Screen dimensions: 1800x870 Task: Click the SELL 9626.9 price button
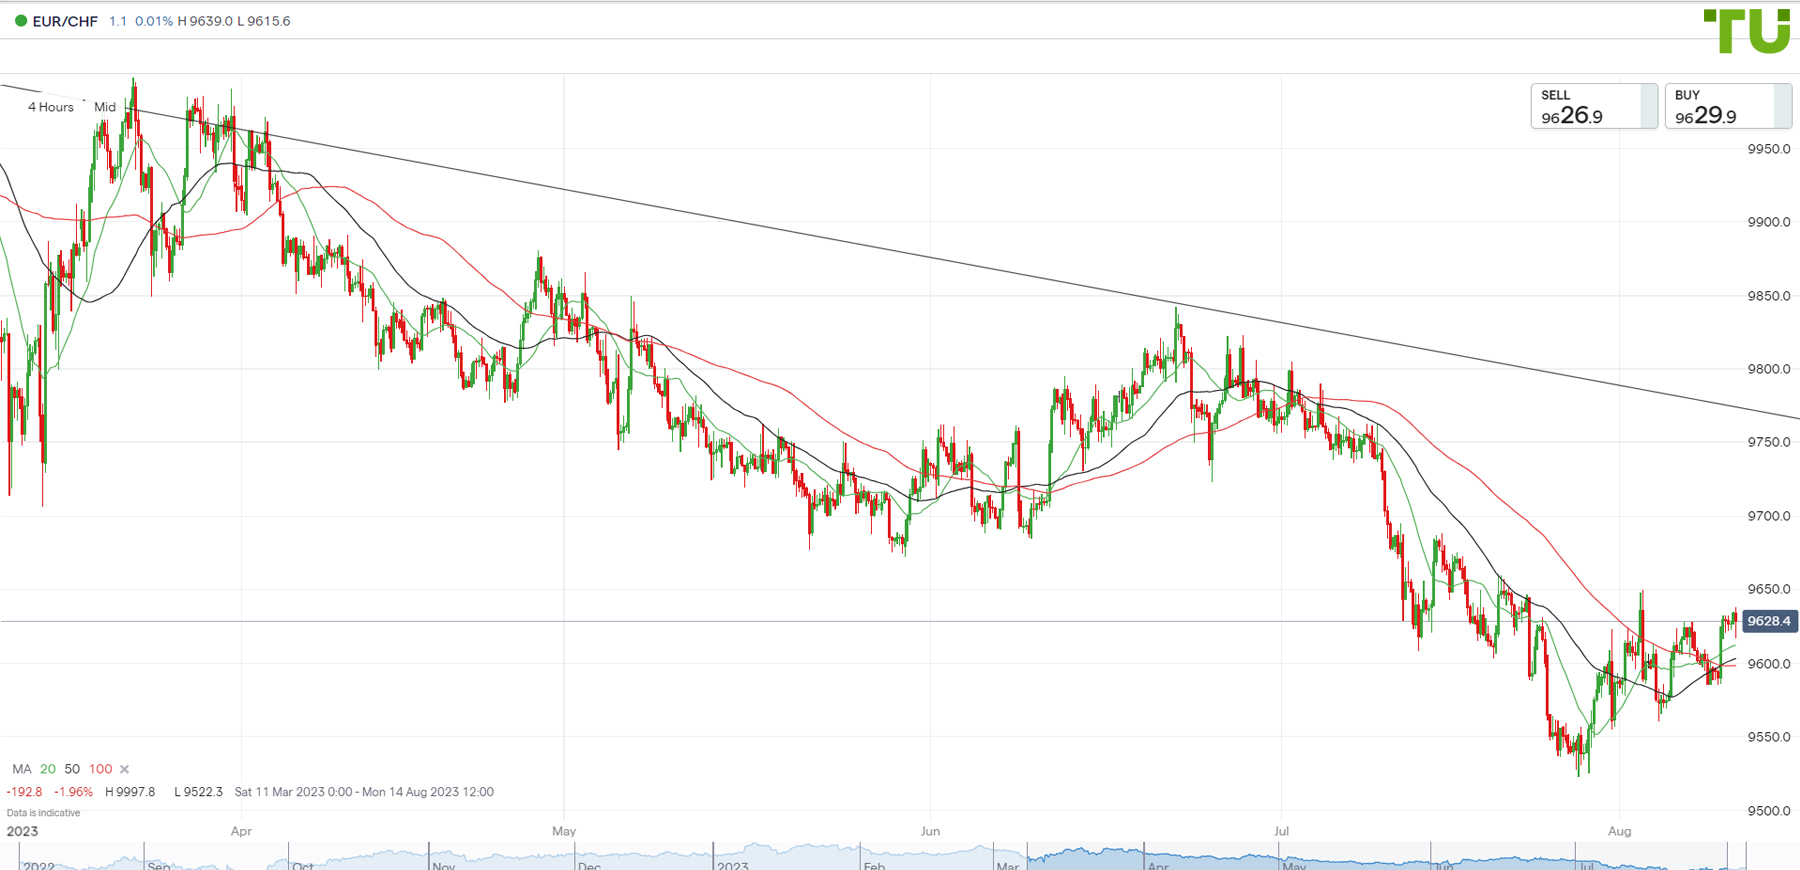(1594, 106)
